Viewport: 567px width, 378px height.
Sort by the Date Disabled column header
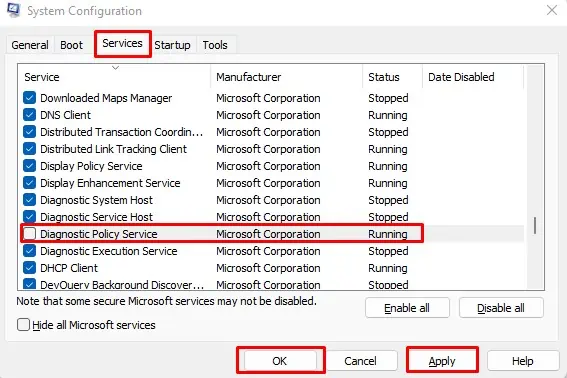click(473, 77)
